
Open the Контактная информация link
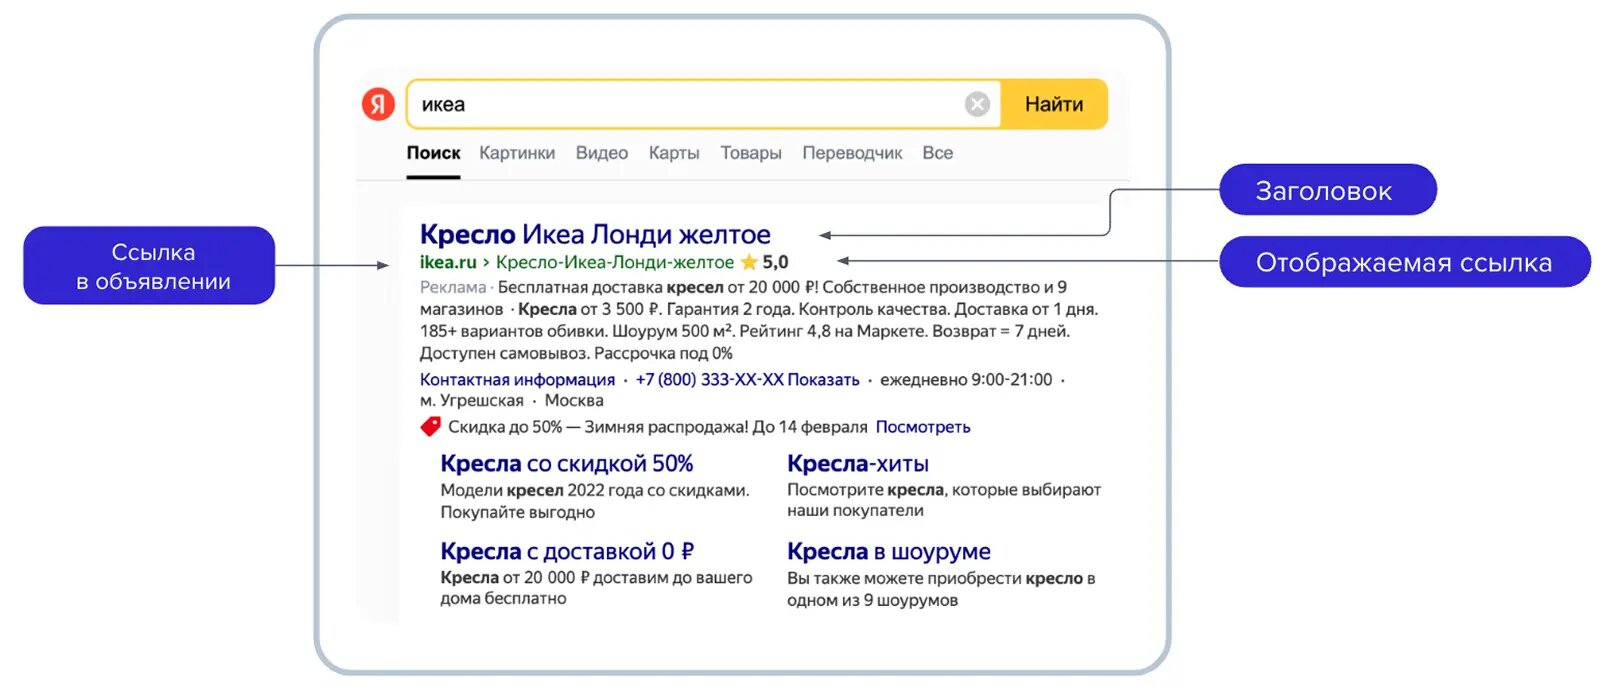pyautogui.click(x=517, y=380)
